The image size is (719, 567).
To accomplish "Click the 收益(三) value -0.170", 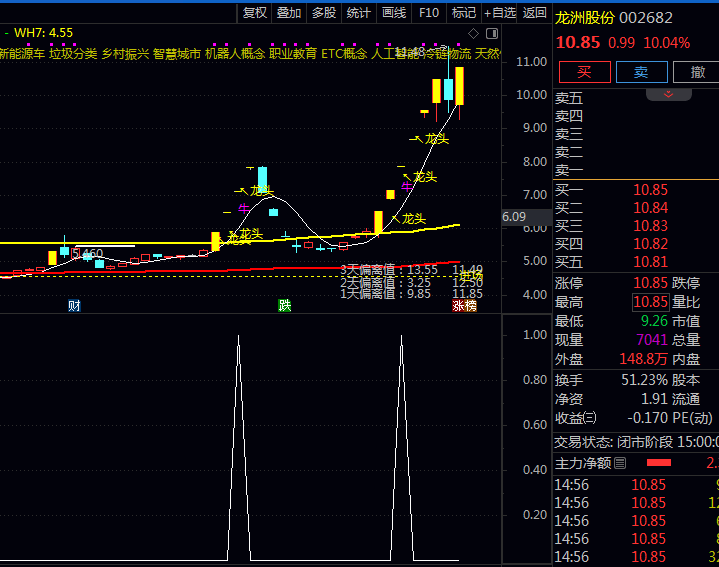I will (647, 418).
